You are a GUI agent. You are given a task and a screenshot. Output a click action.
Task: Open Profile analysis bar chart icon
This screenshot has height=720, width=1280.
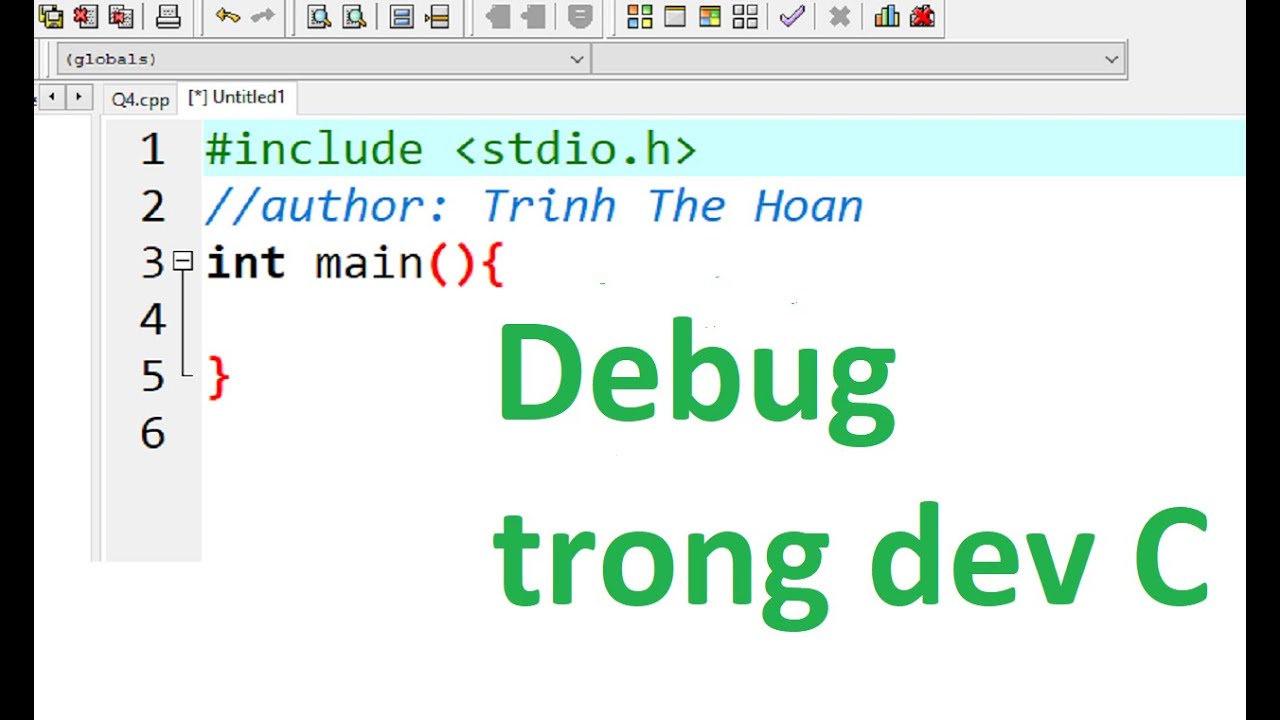[887, 16]
